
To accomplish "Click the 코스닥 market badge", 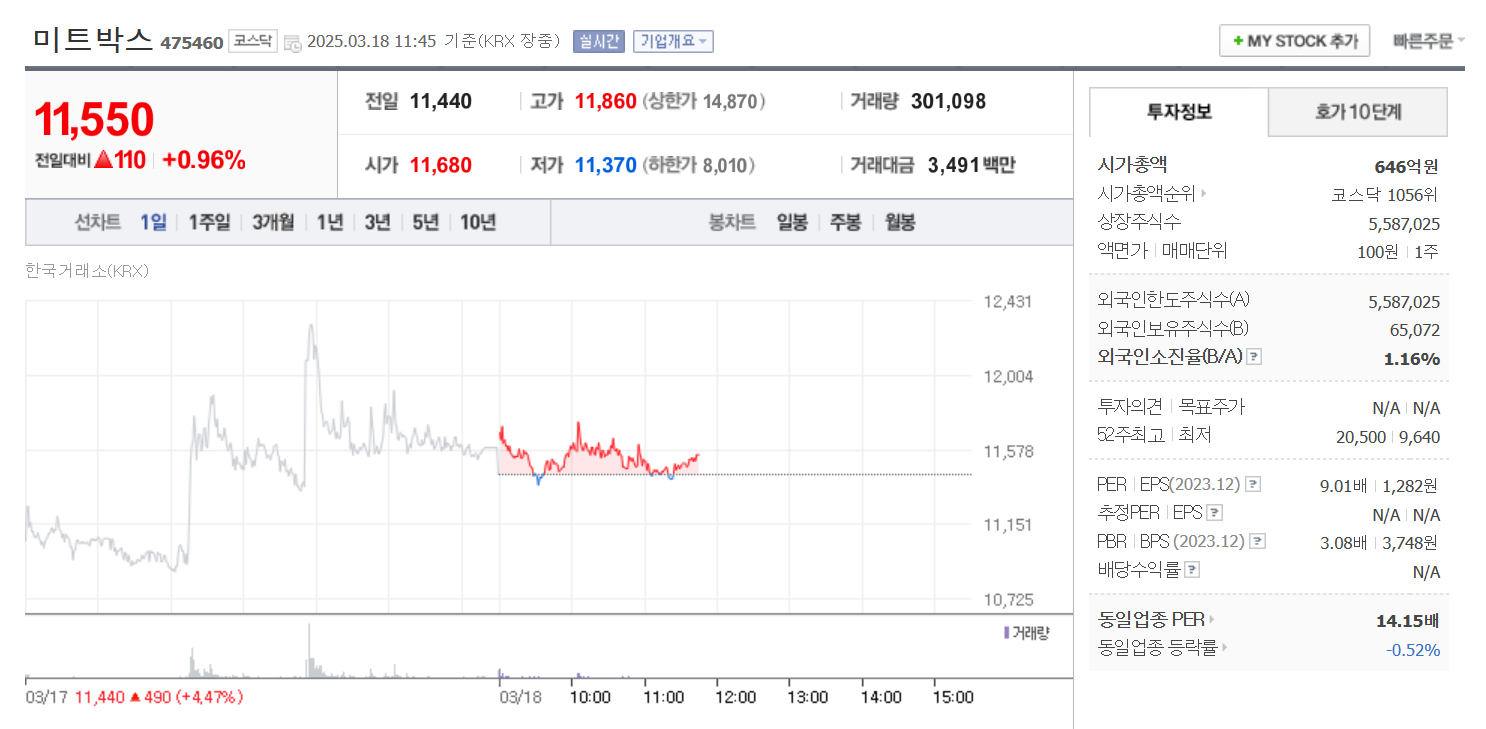I will tap(253, 41).
